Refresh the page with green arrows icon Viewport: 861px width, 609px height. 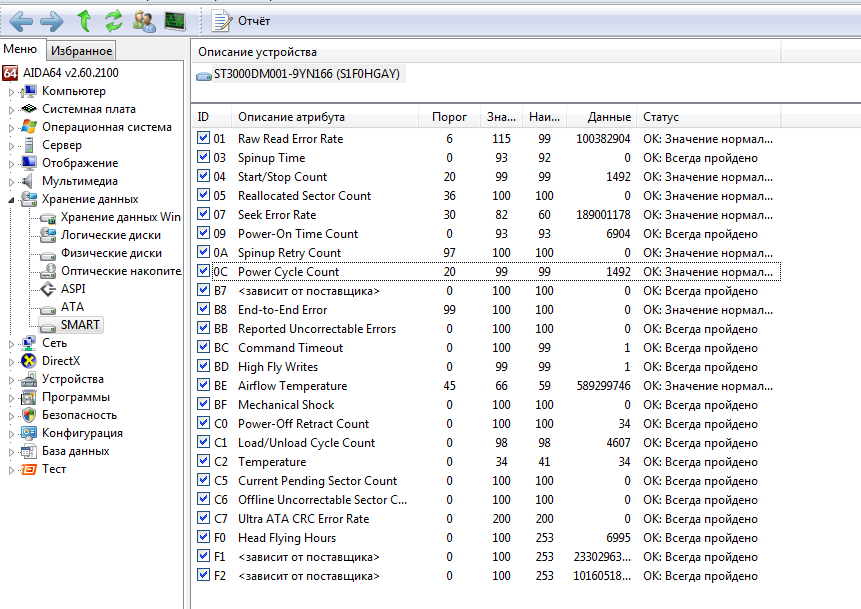(x=114, y=20)
